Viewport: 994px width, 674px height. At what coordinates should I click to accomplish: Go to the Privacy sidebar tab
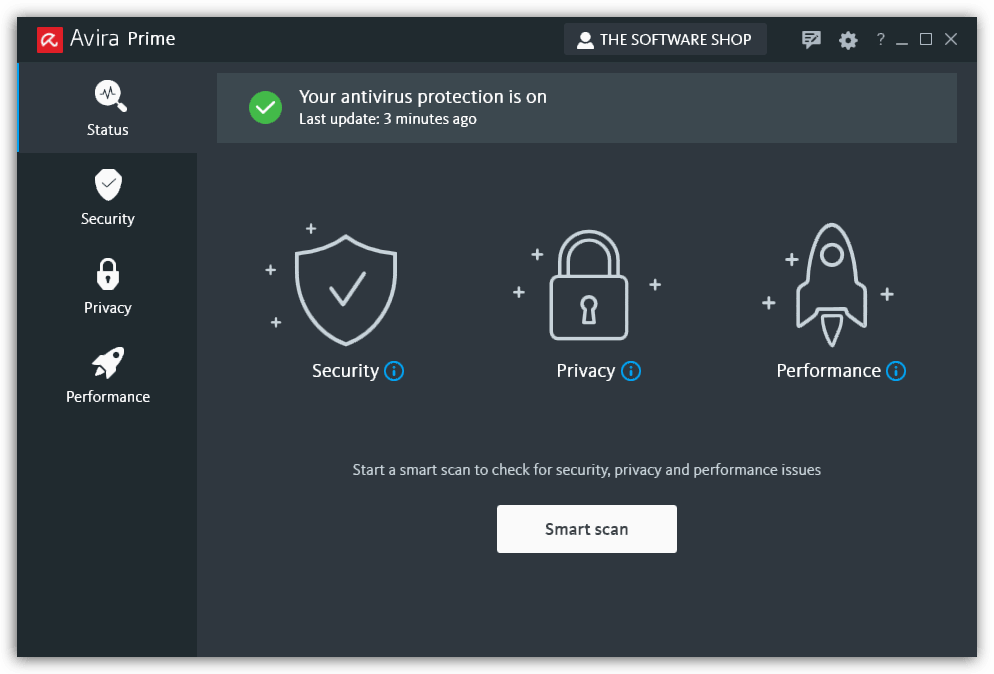(108, 286)
